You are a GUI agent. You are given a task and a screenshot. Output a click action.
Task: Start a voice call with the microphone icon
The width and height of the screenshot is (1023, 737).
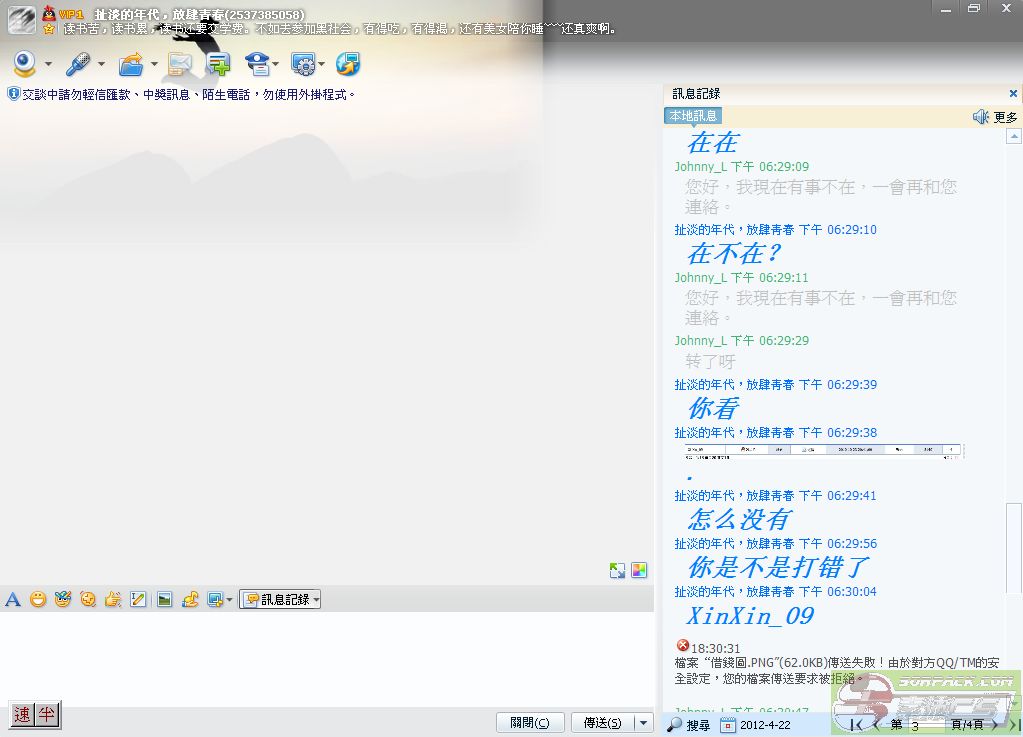(78, 65)
